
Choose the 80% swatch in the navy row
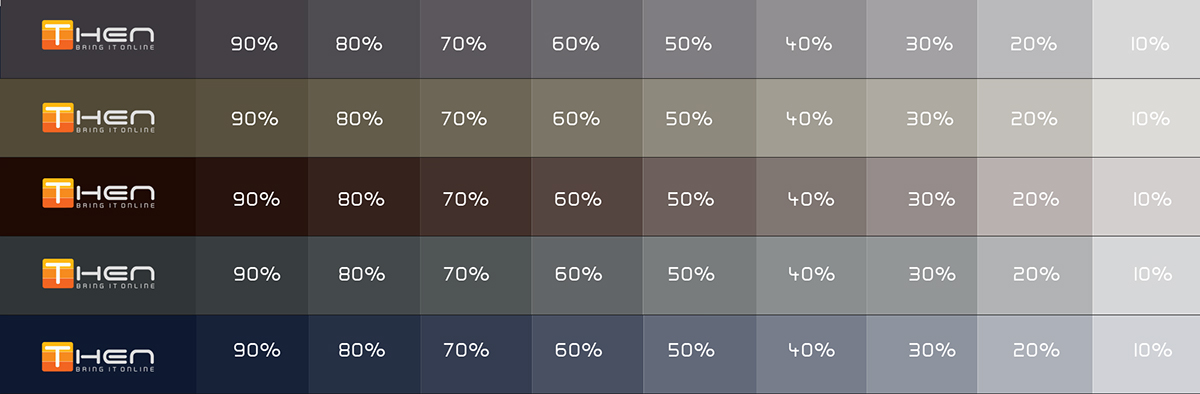(x=364, y=354)
